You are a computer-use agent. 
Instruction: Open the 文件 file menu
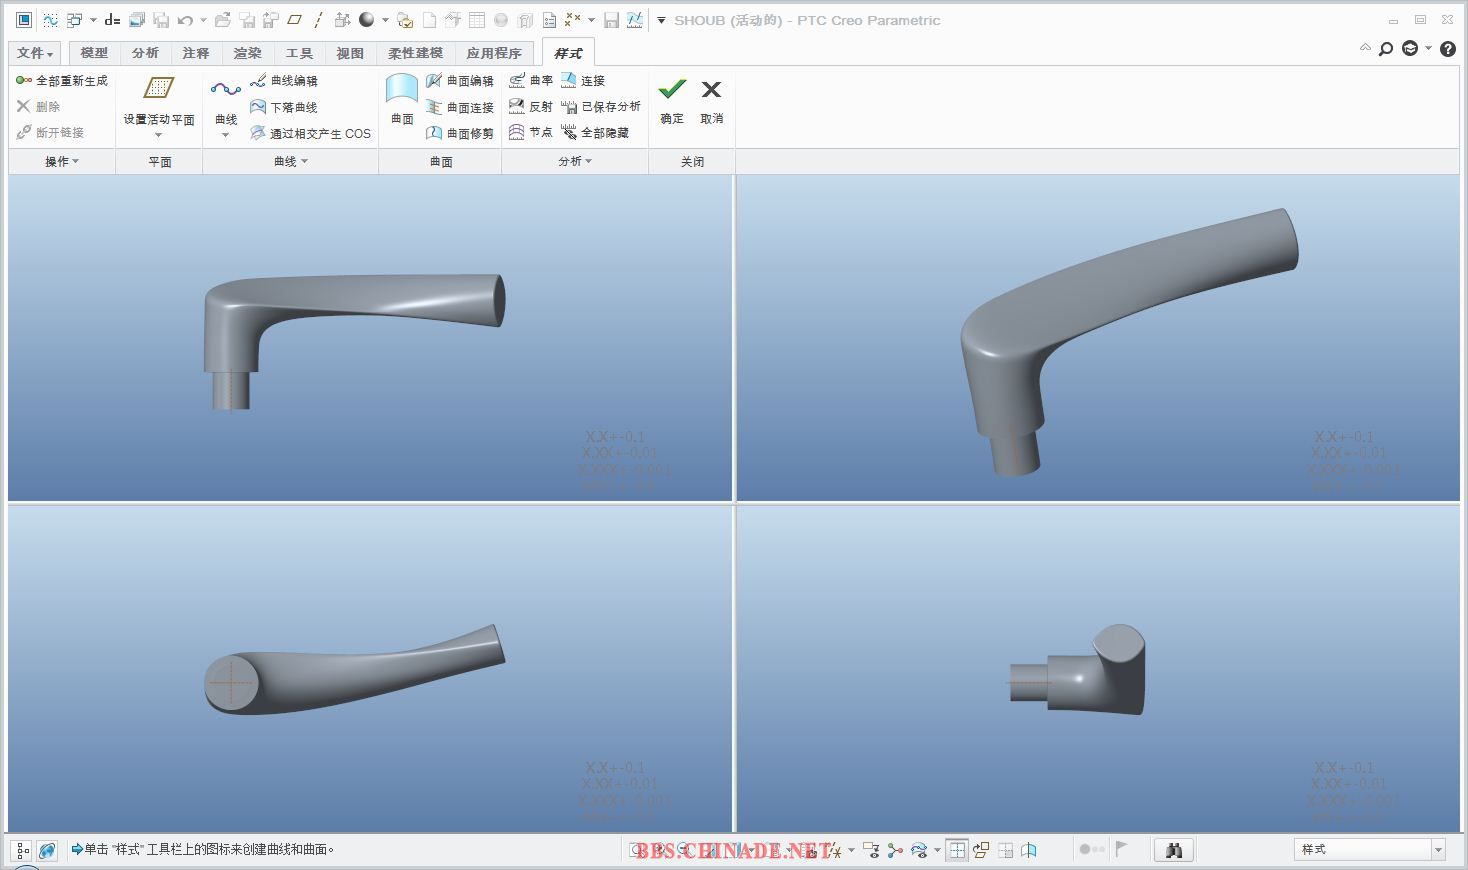35,53
